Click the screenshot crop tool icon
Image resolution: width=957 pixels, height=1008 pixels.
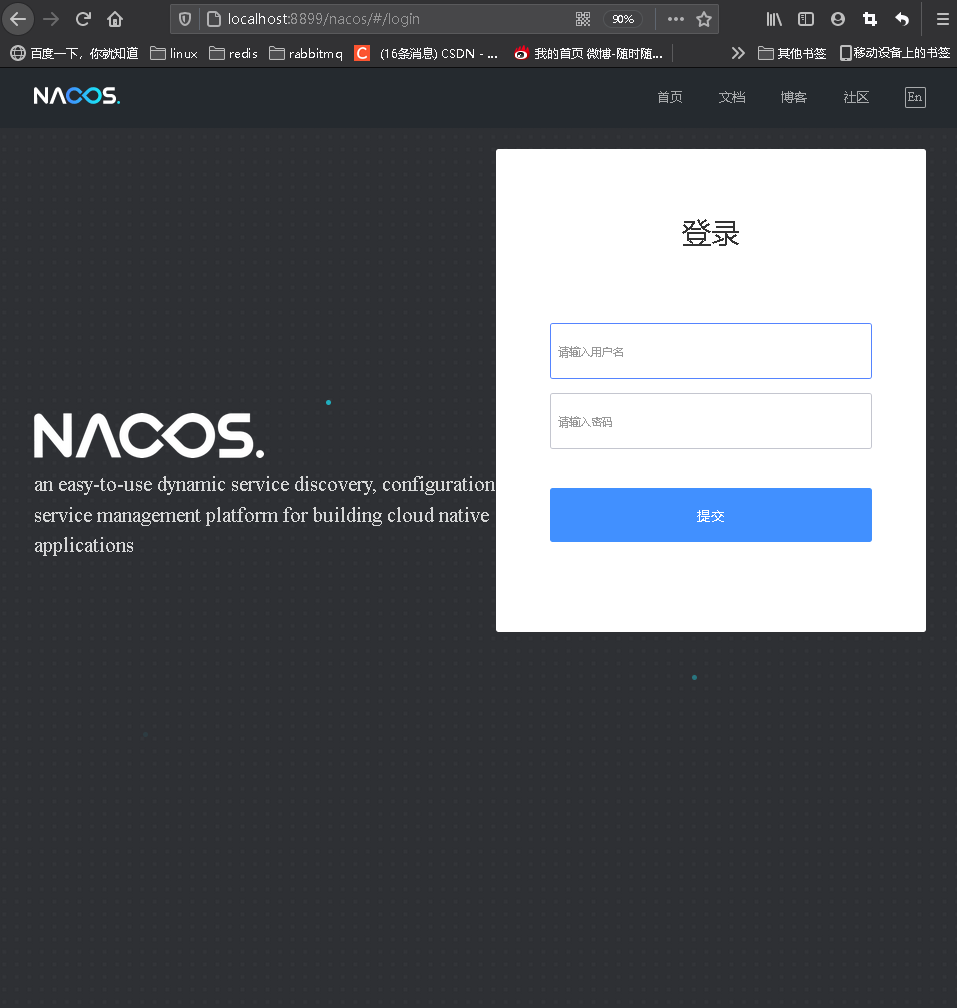click(870, 19)
